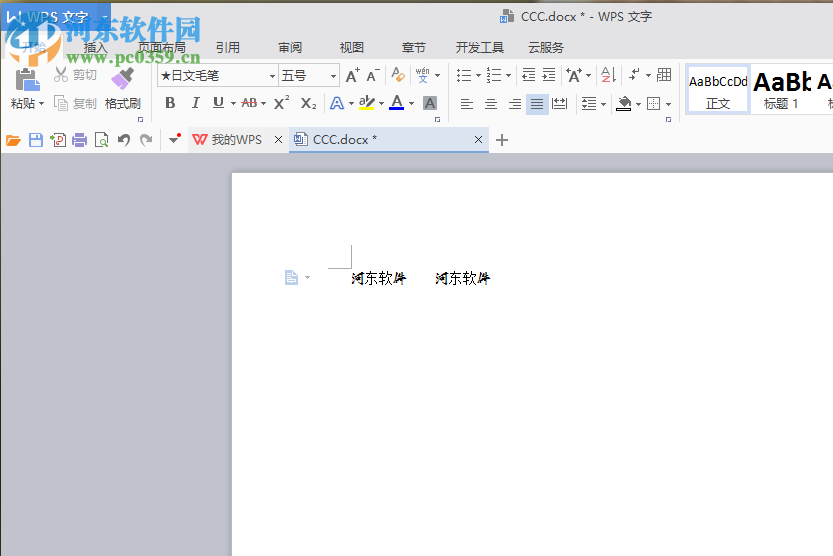The width and height of the screenshot is (833, 556).
Task: Toggle justified alignment
Action: 537,104
